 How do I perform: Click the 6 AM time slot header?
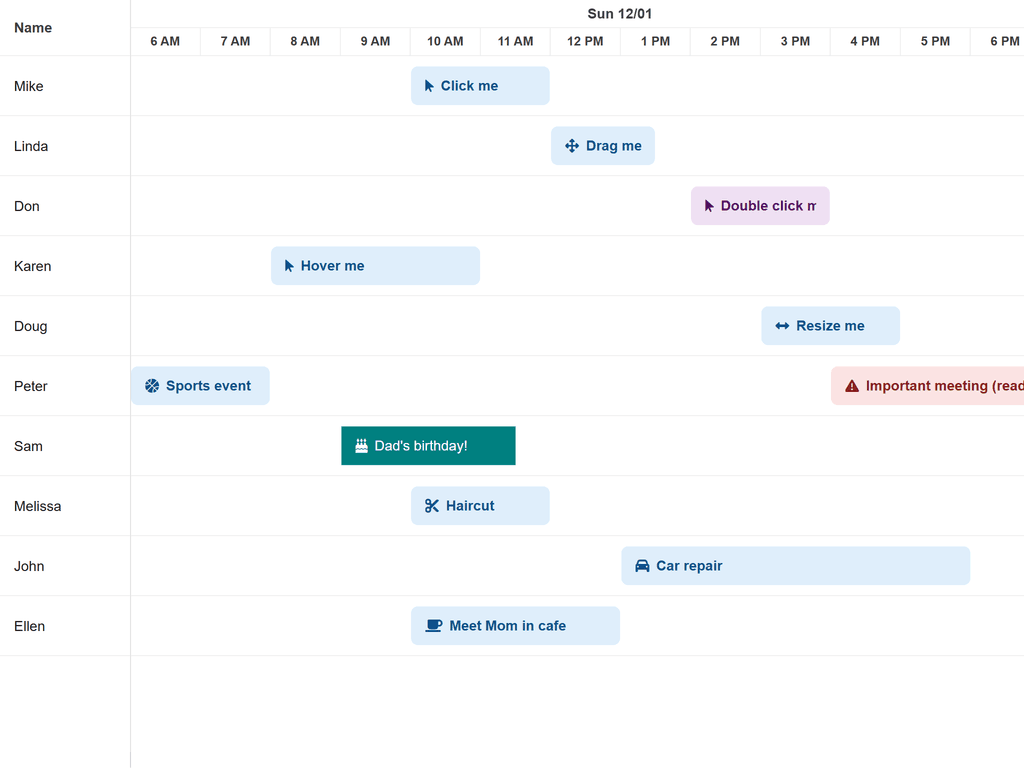[x=165, y=41]
